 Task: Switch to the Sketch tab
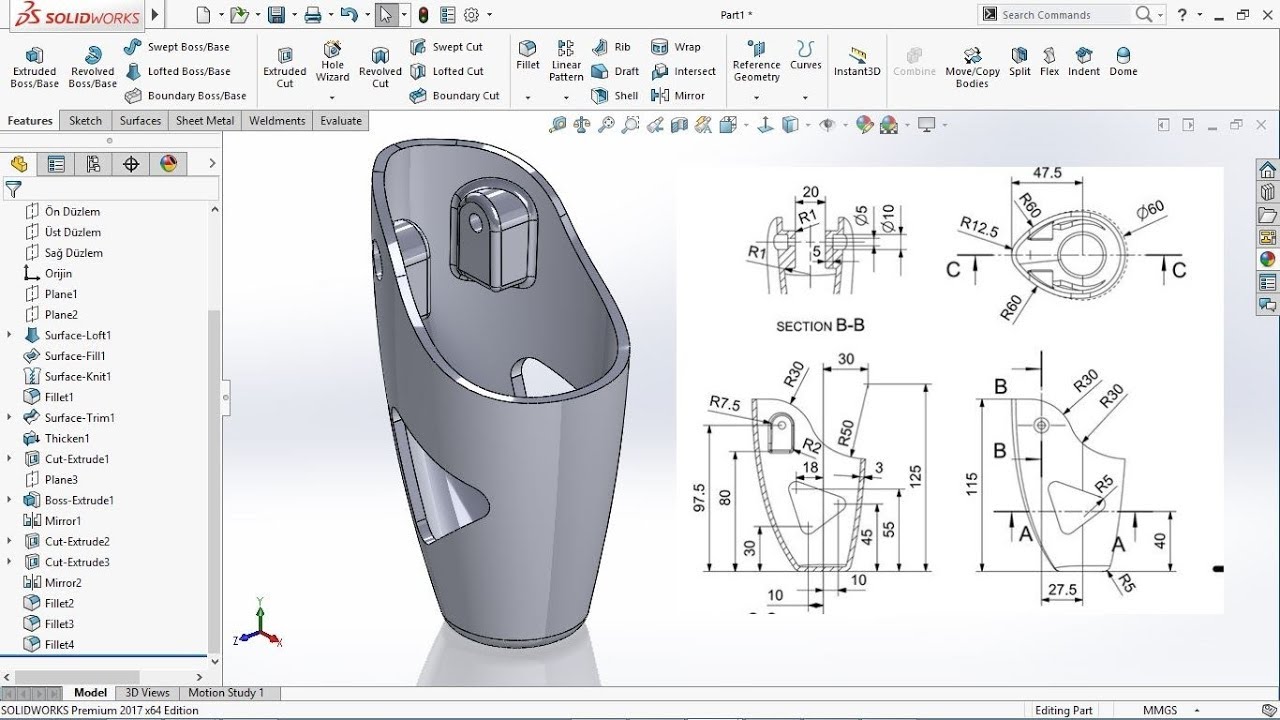click(x=85, y=121)
